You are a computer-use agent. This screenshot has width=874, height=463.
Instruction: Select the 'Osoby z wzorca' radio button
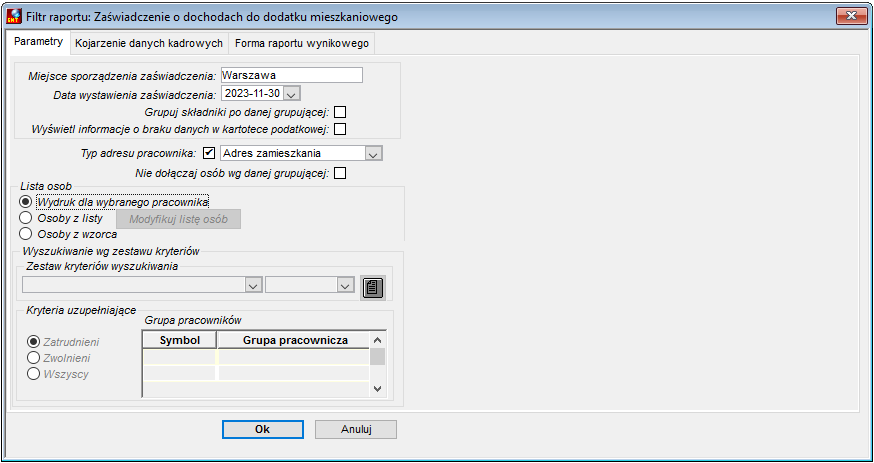tap(26, 234)
